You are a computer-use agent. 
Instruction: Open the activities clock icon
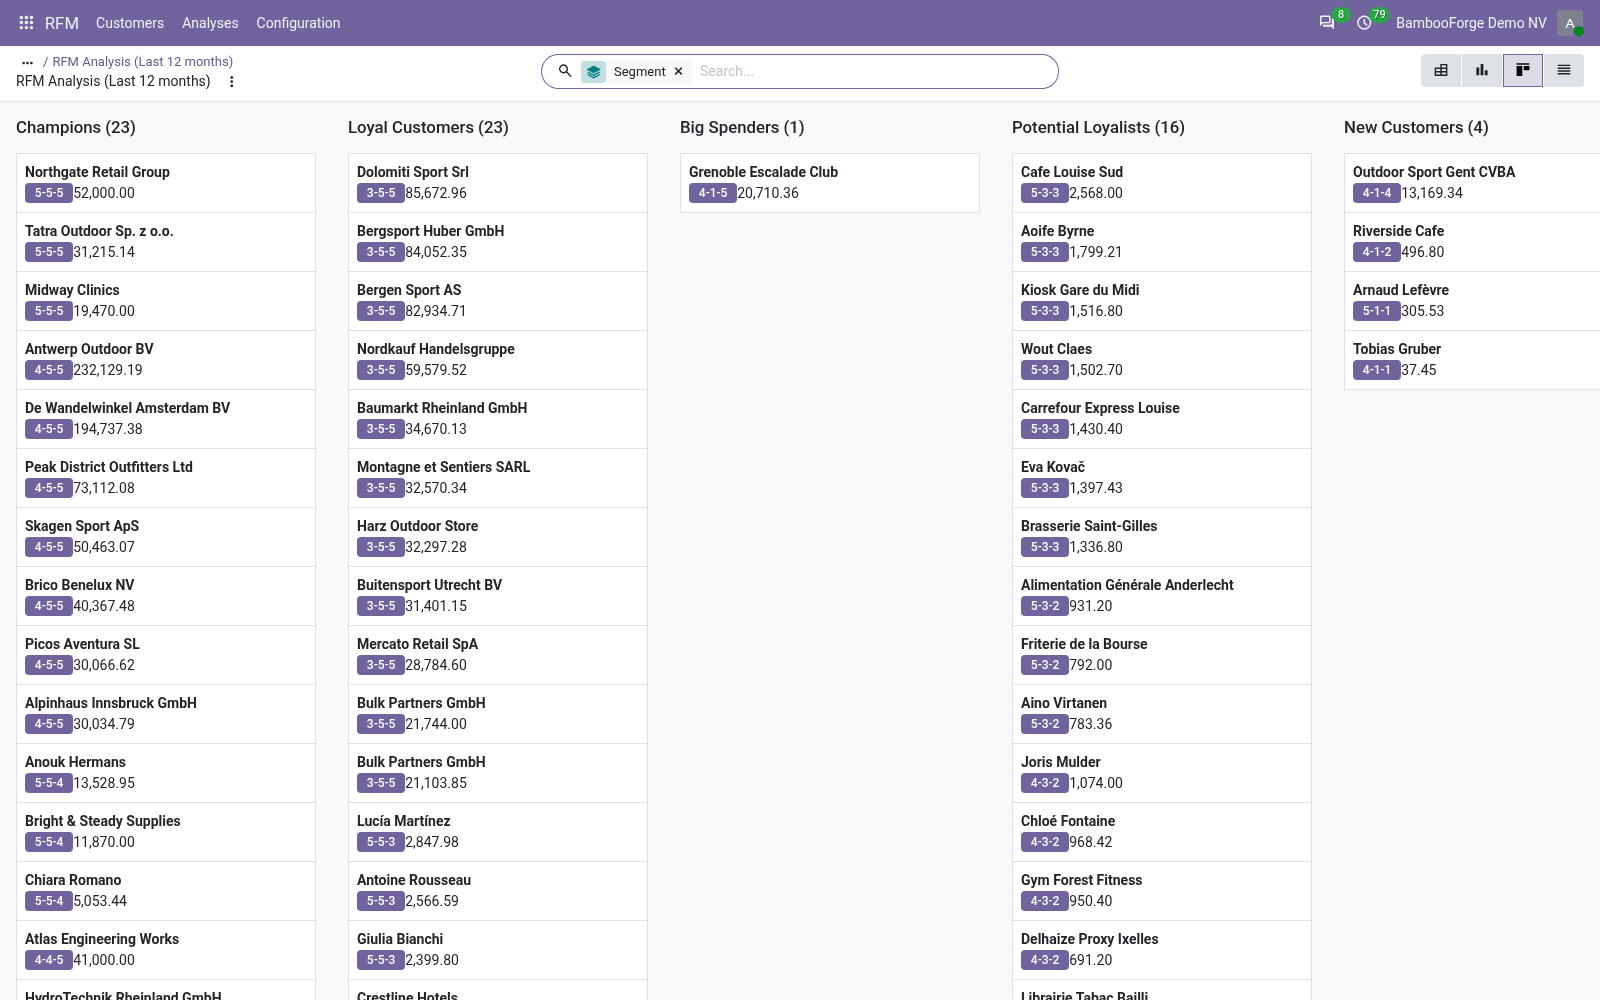(x=1364, y=23)
